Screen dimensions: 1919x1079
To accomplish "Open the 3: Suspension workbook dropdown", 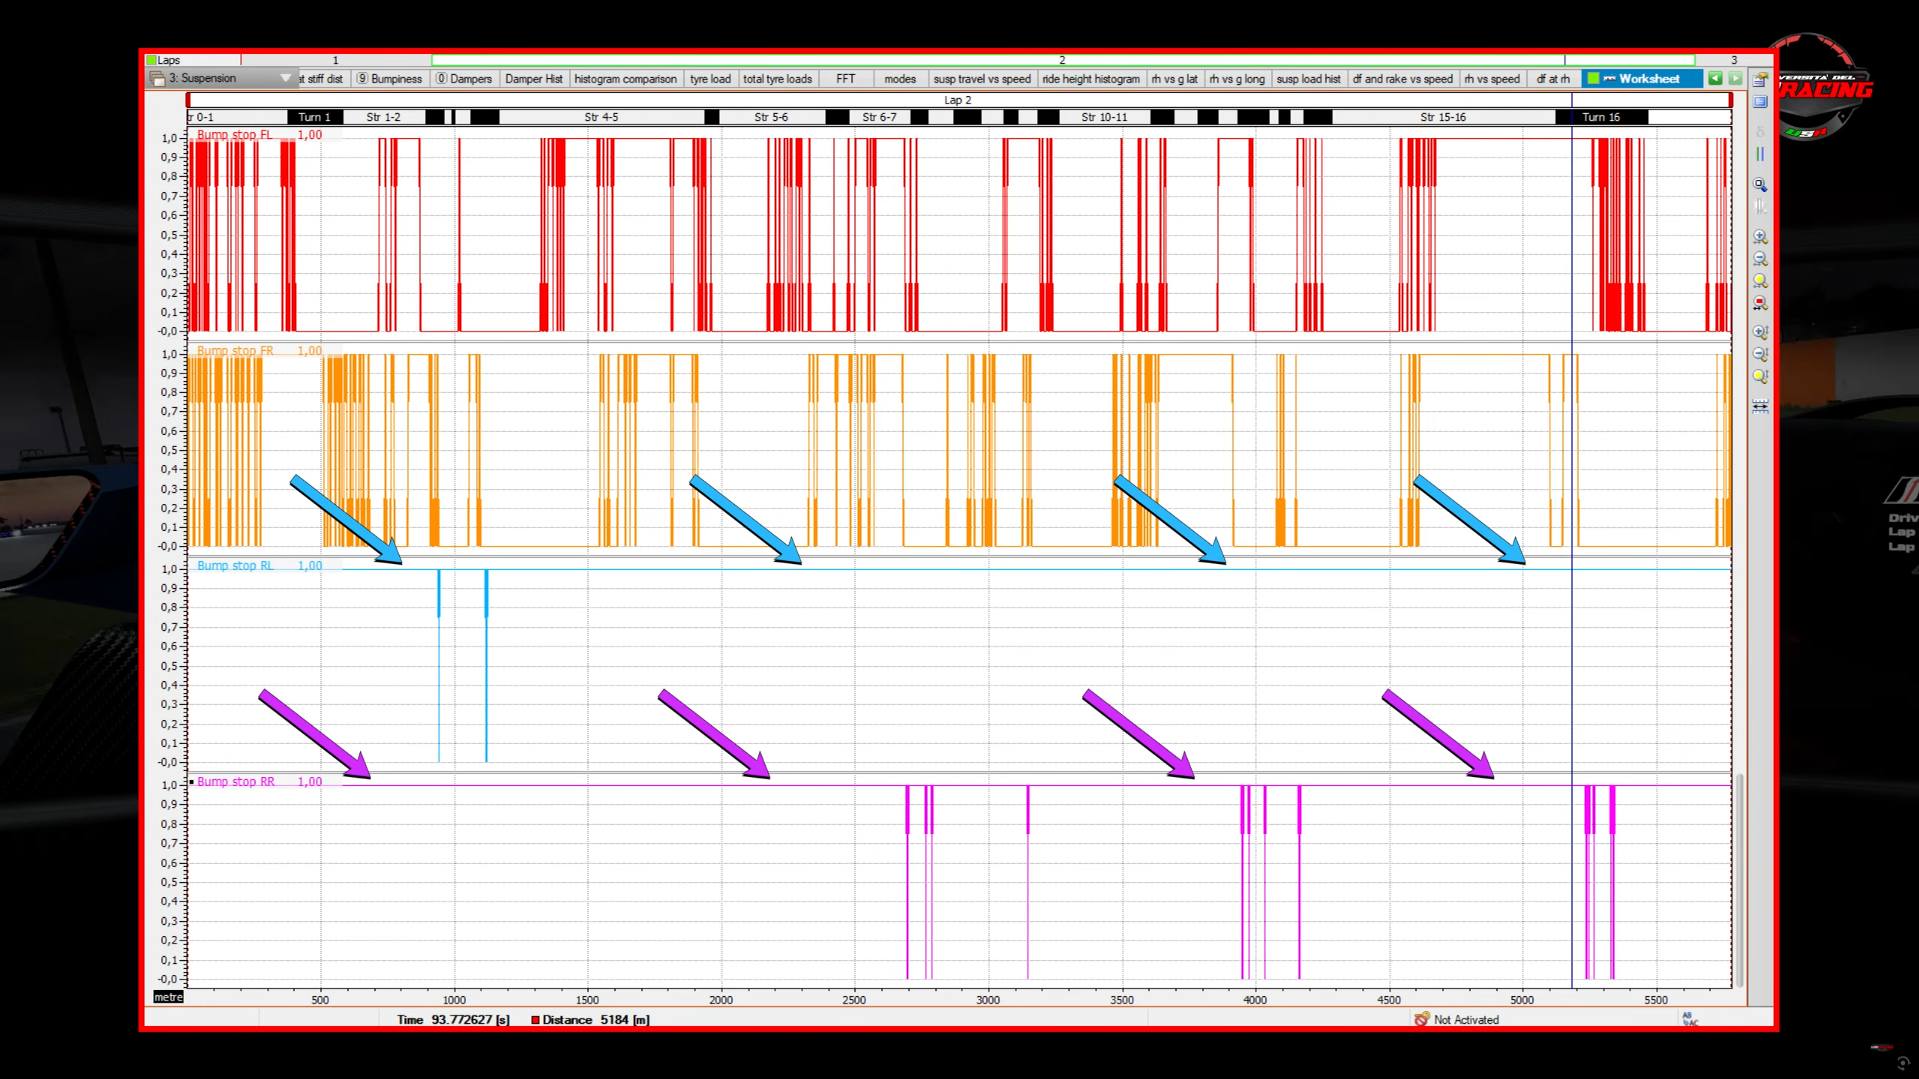I will tap(285, 78).
